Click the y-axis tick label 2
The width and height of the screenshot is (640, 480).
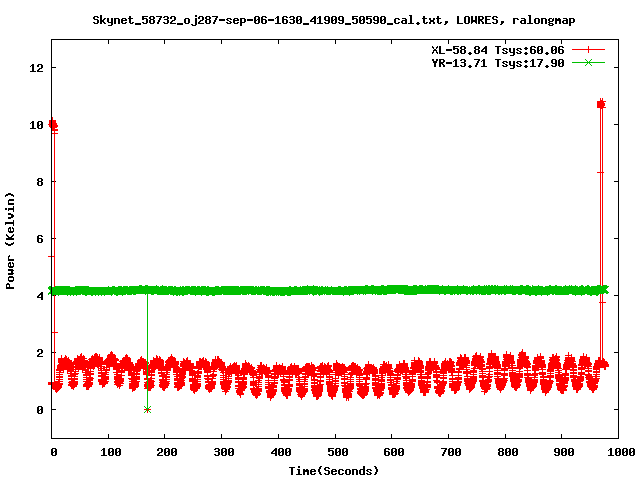tap(40, 353)
